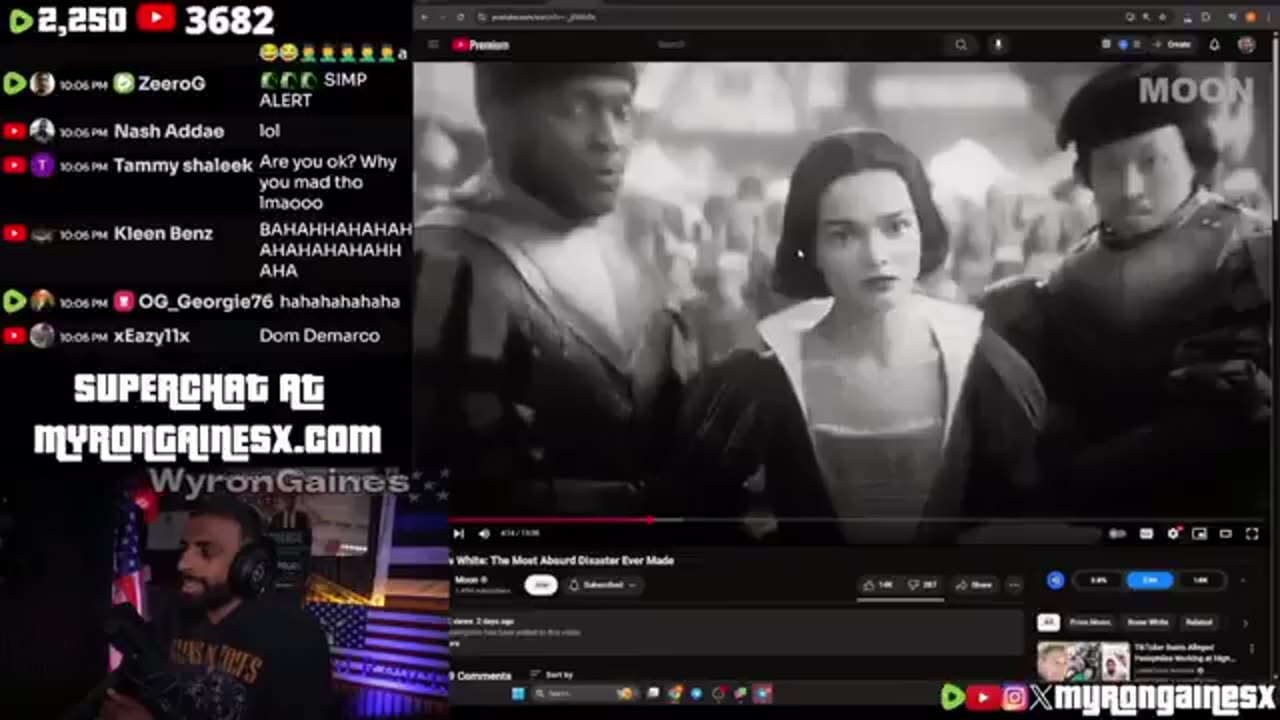Toggle subtitles closed captions button

pos(1146,534)
